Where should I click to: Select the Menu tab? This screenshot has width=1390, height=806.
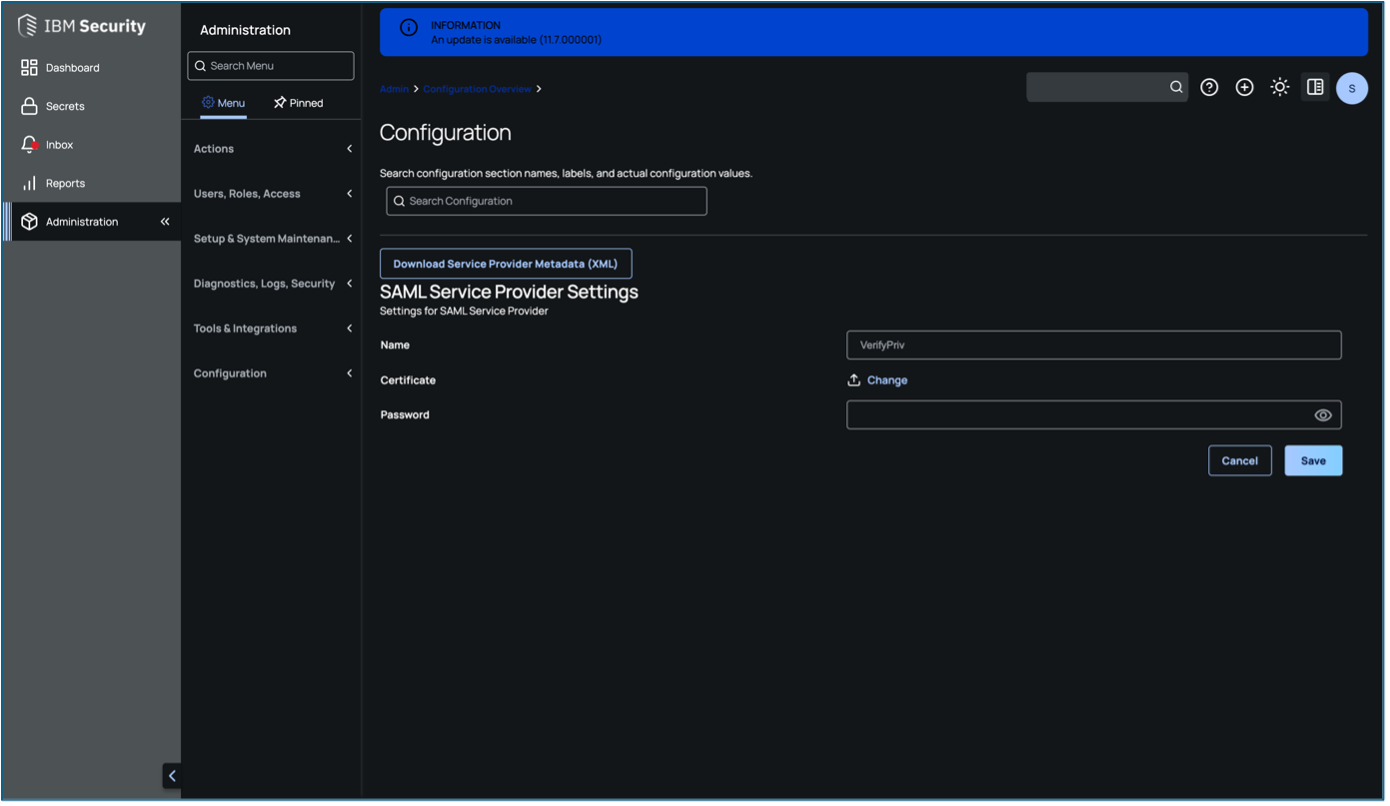pos(223,102)
